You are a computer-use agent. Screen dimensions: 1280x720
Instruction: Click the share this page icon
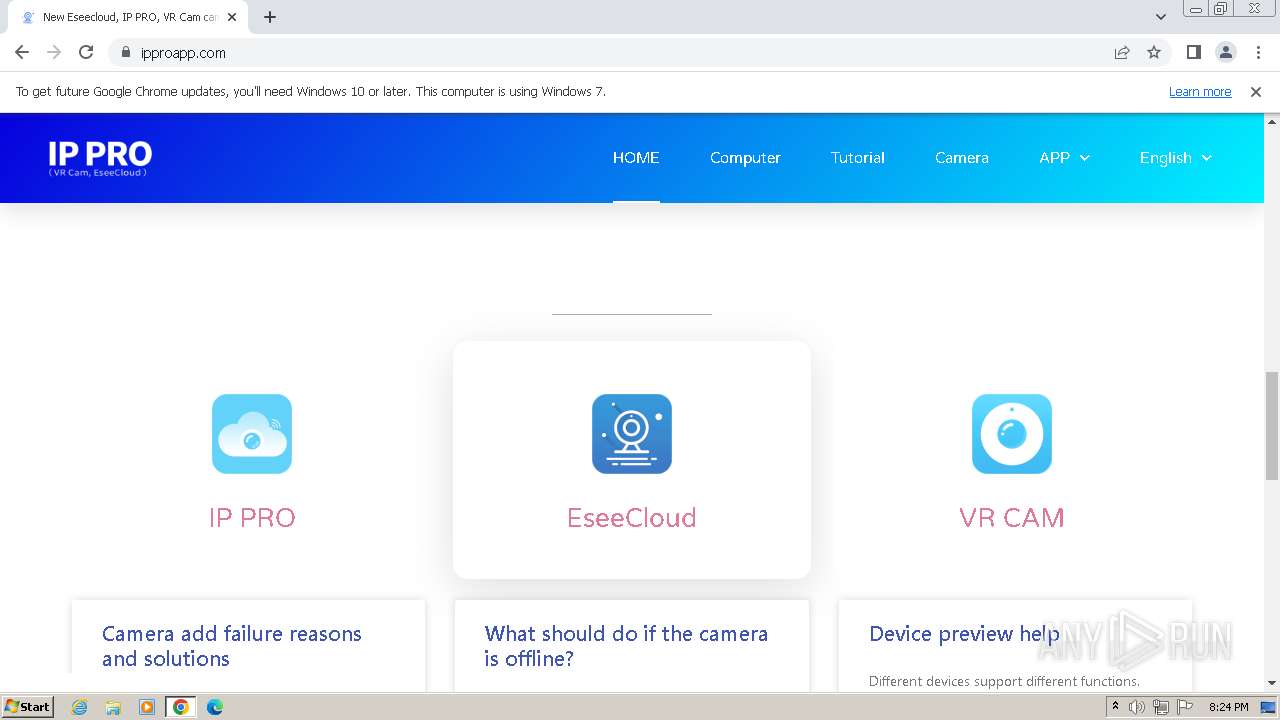(1122, 53)
